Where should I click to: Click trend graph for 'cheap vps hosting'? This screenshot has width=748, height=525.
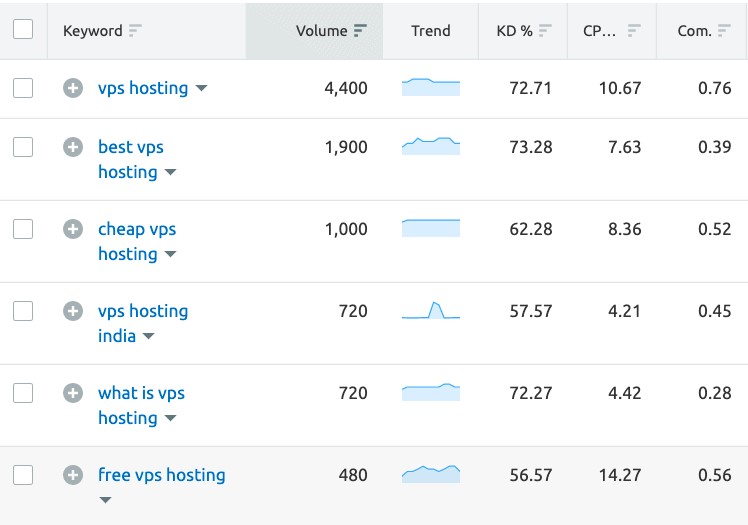(431, 228)
